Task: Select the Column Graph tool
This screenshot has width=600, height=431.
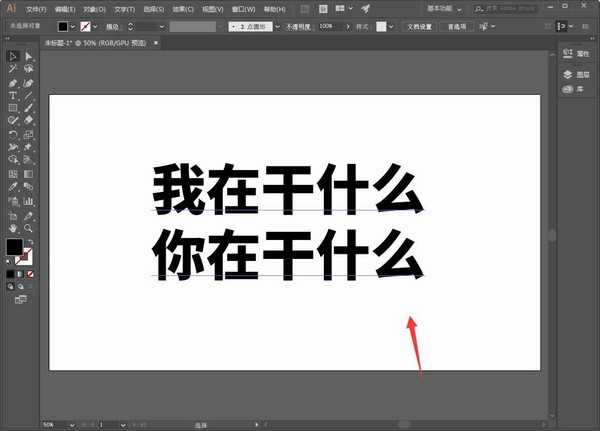Action: pyautogui.click(x=28, y=201)
